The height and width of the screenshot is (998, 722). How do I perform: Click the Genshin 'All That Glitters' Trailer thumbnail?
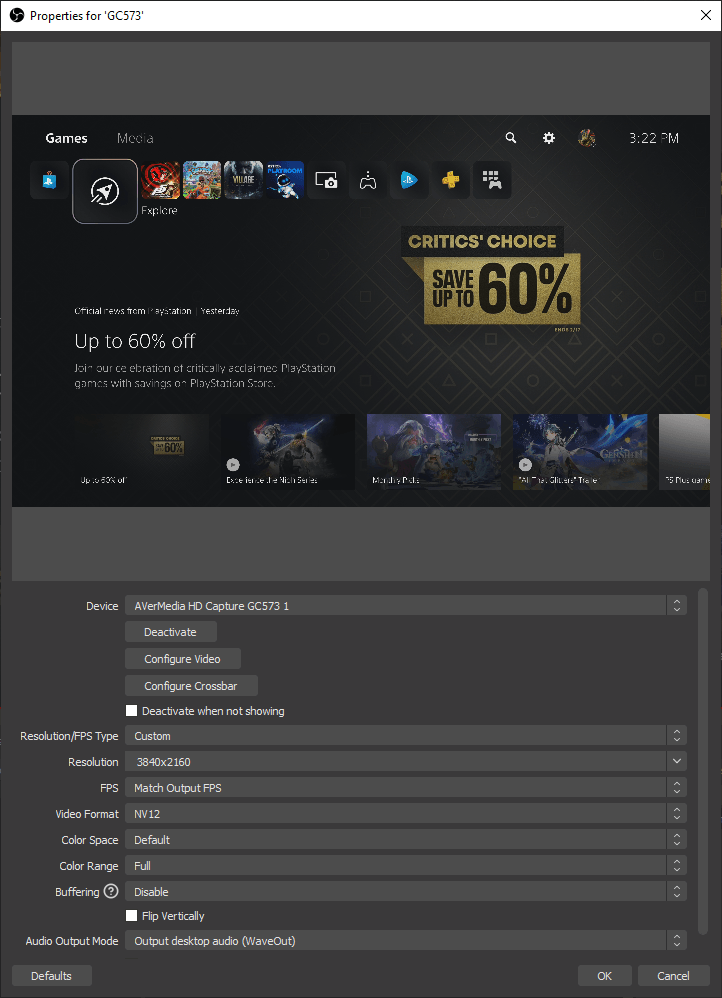coord(580,452)
